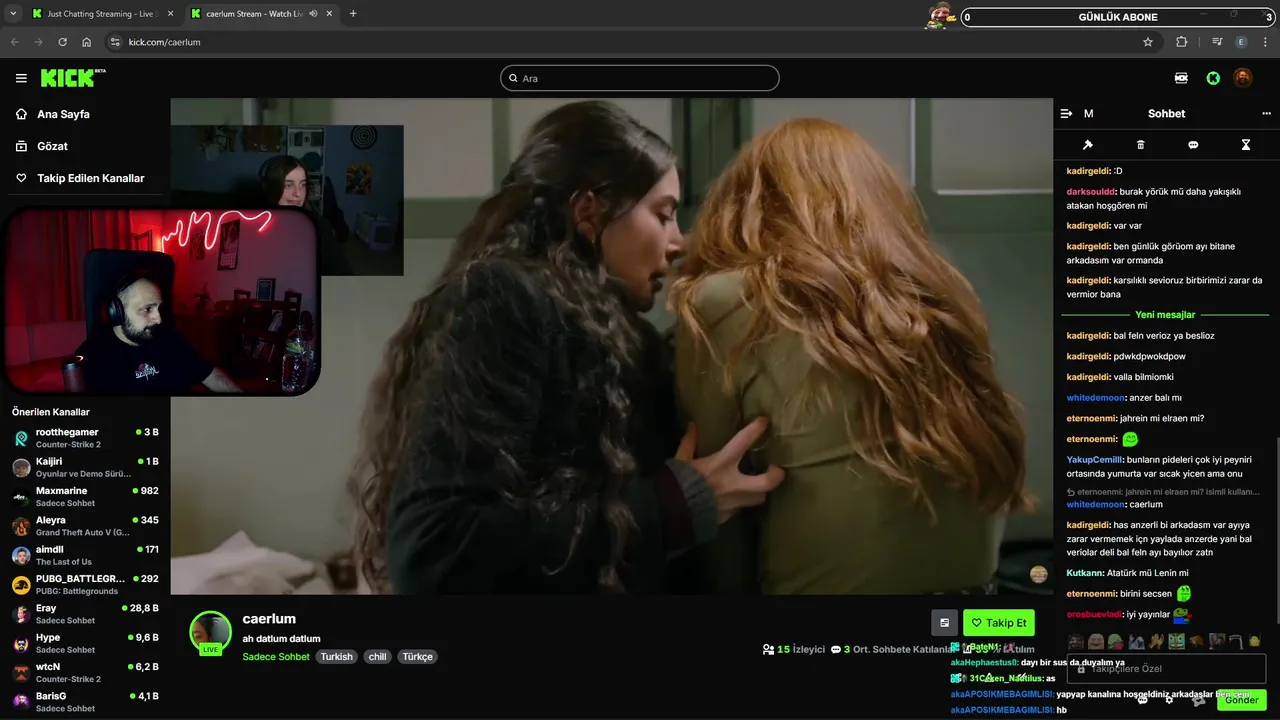Open the stream dashboard camera icon
The image size is (1280, 720).
click(x=1181, y=78)
